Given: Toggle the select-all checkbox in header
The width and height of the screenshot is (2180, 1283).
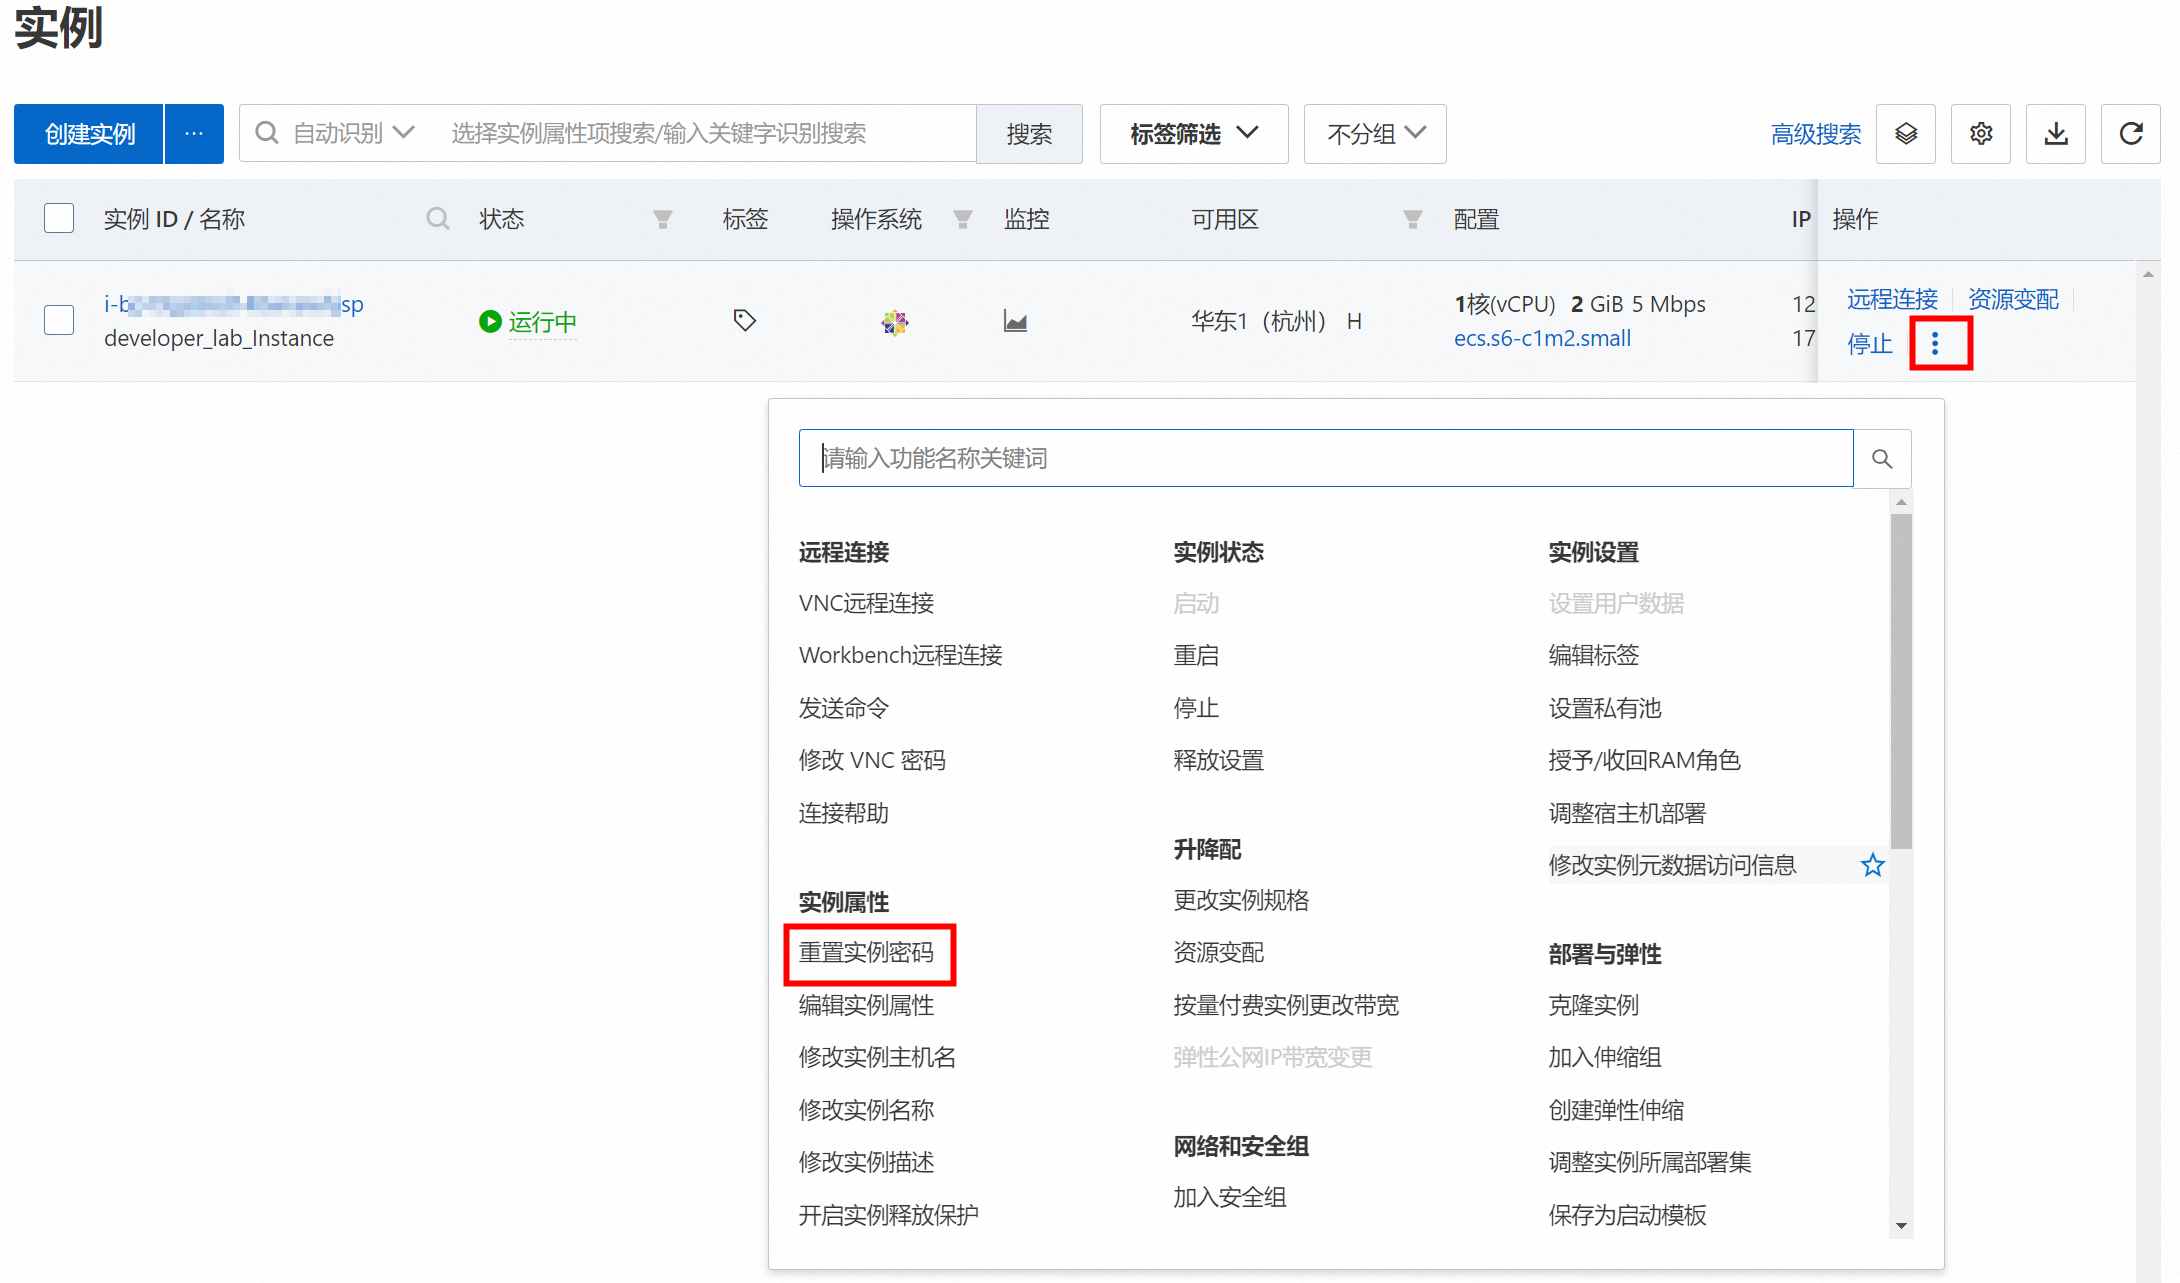Looking at the screenshot, I should 59,218.
